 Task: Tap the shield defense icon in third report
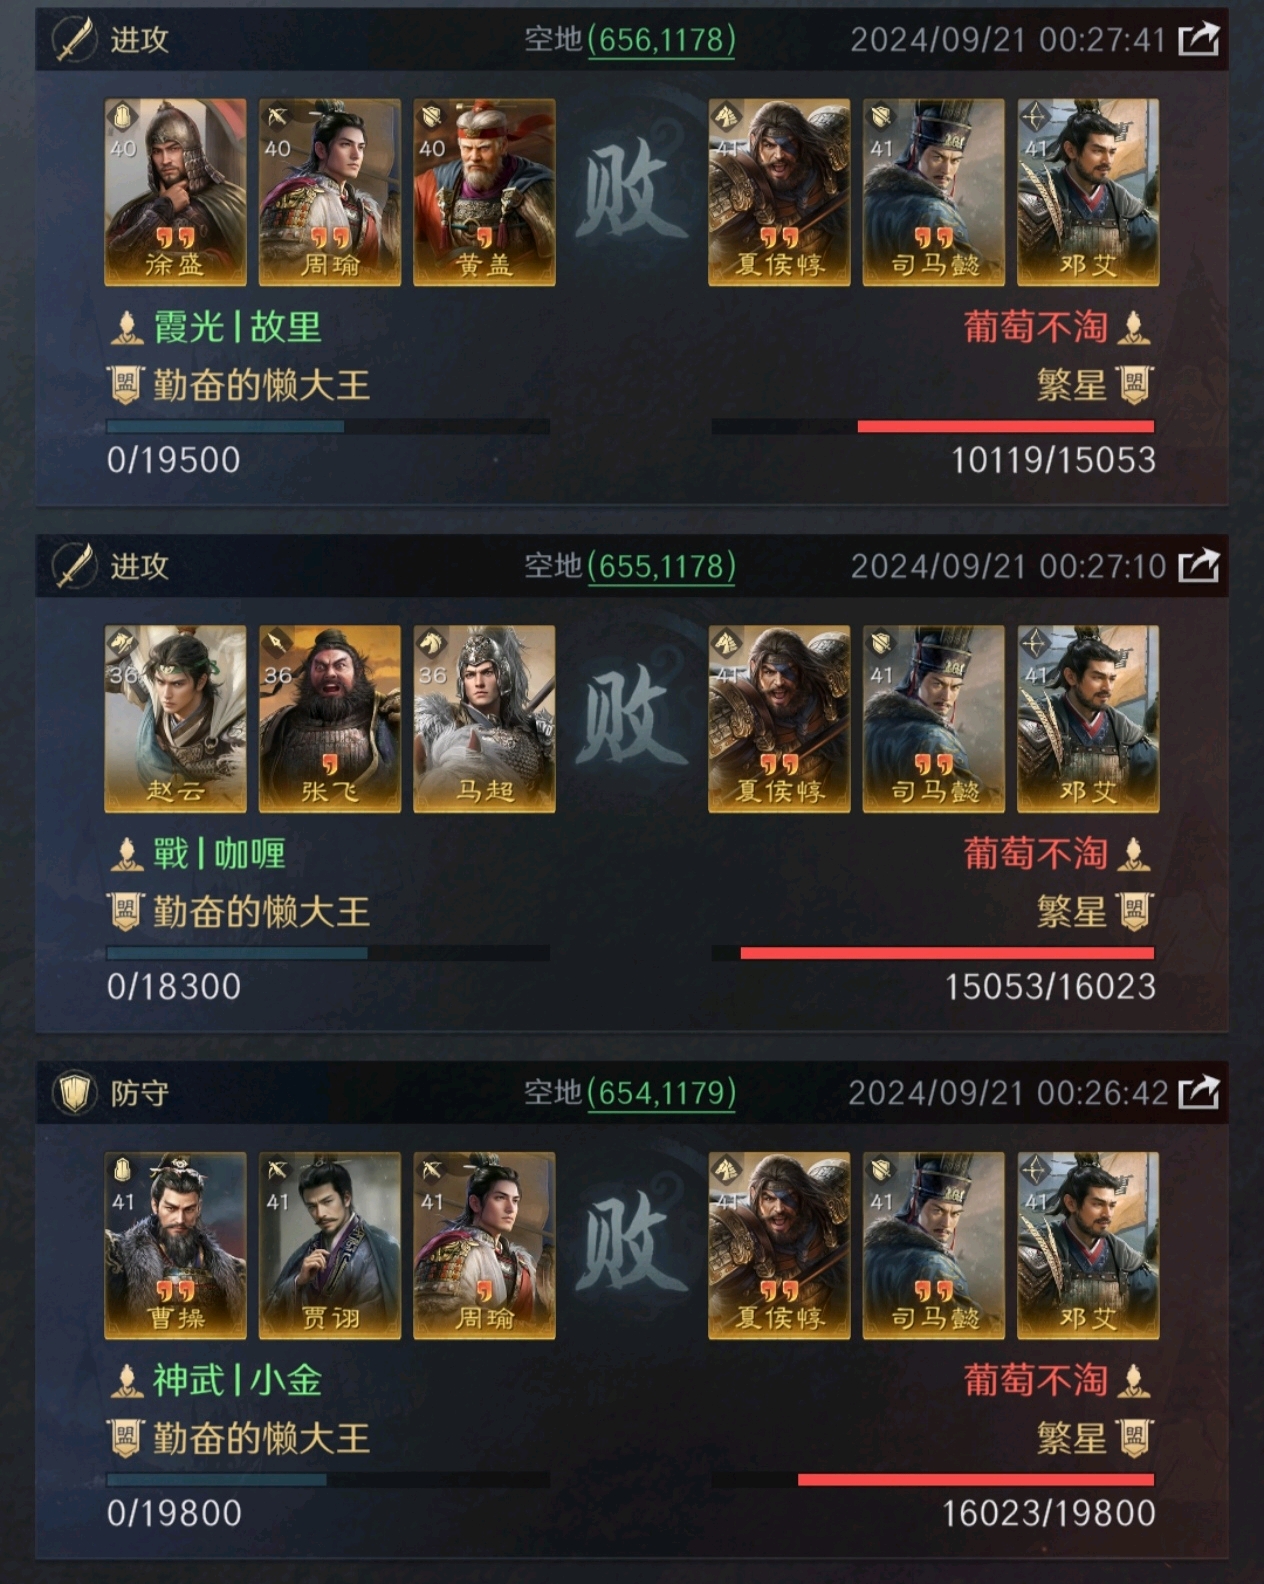(74, 1093)
